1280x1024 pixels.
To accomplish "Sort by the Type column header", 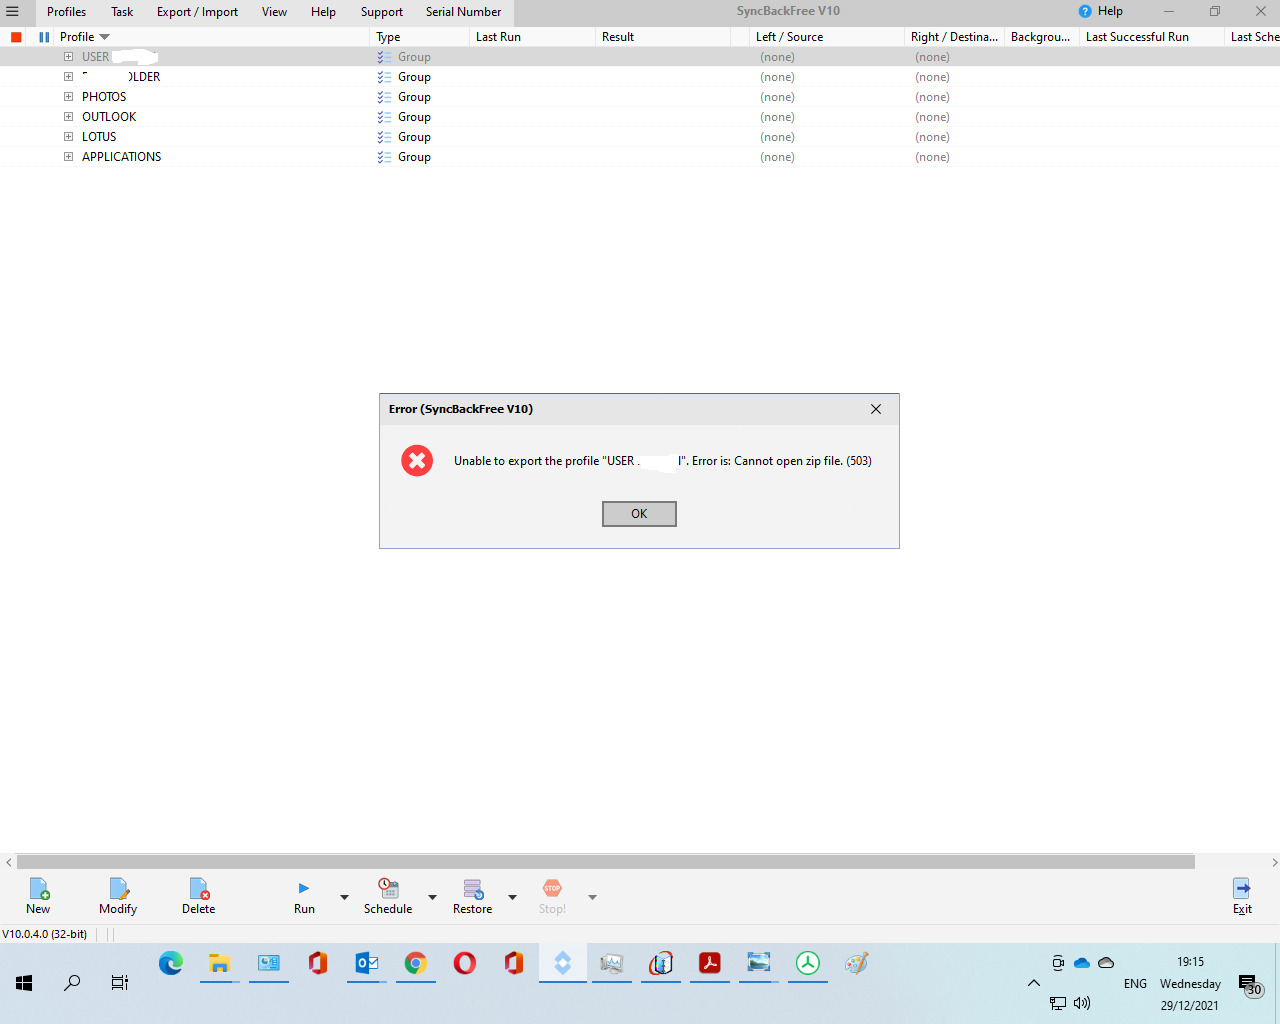I will coord(420,37).
